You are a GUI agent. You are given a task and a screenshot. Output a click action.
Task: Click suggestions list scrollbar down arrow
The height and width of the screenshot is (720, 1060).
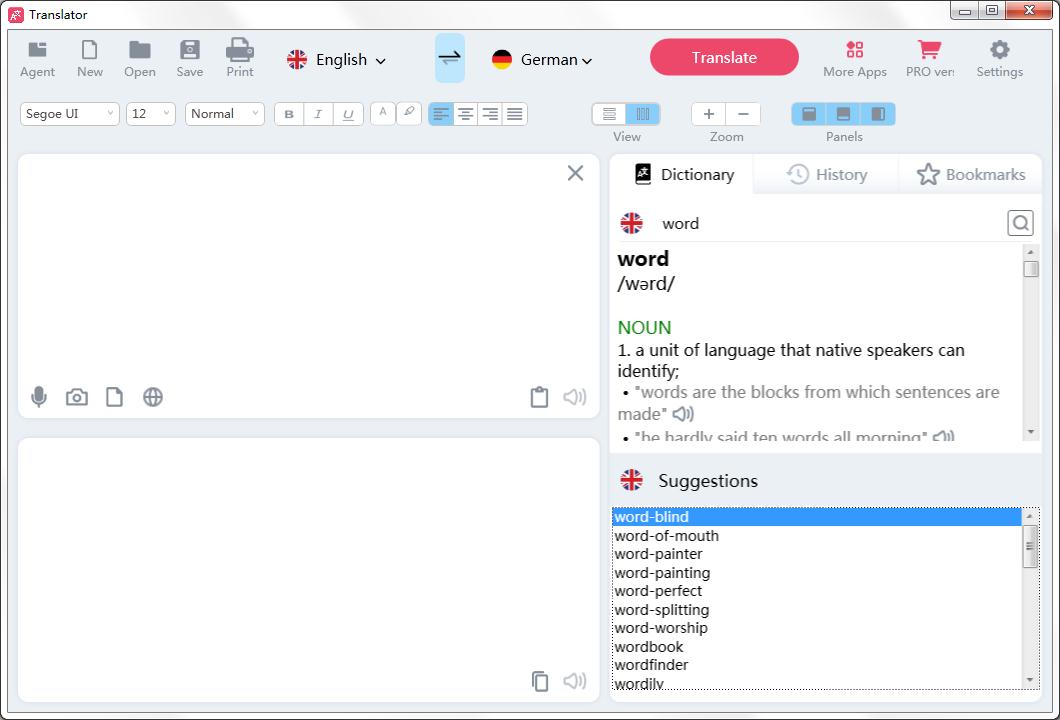tap(1030, 680)
